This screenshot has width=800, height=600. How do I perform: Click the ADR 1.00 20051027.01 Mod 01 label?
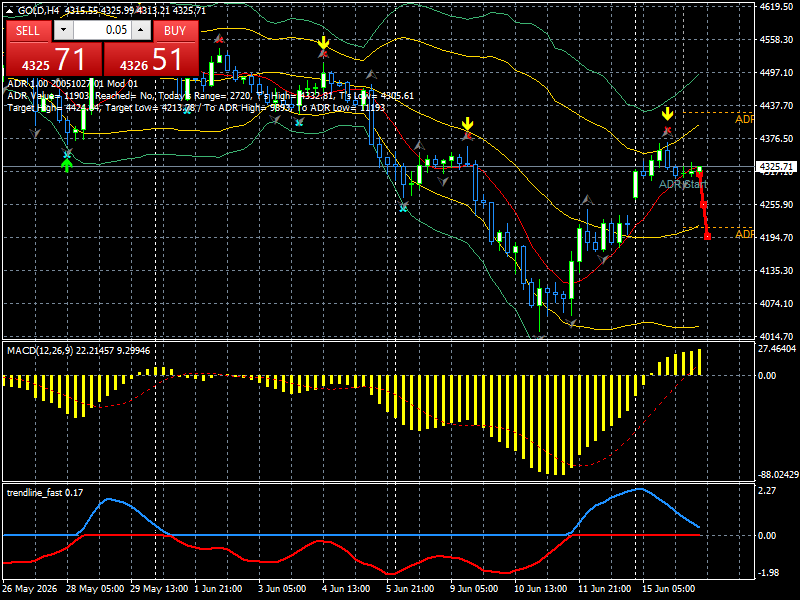coord(72,84)
